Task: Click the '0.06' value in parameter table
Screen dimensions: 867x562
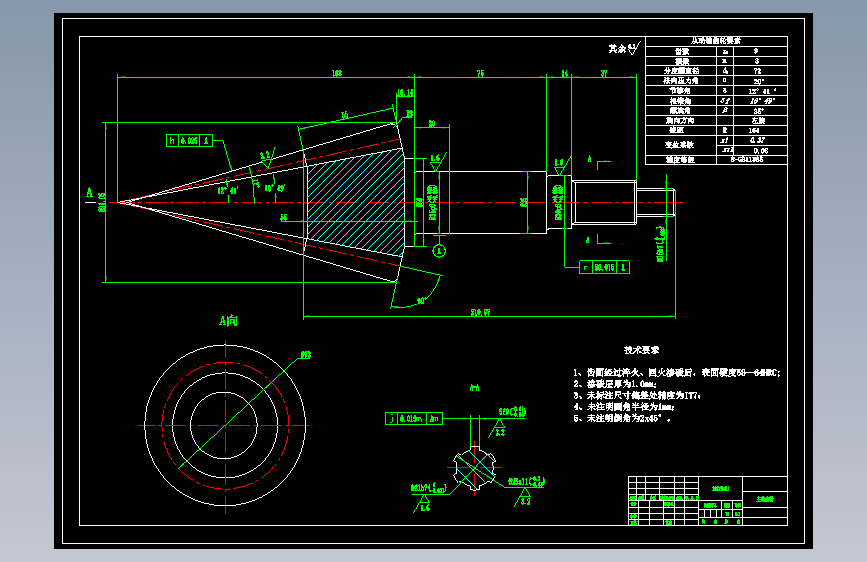Action: click(760, 150)
